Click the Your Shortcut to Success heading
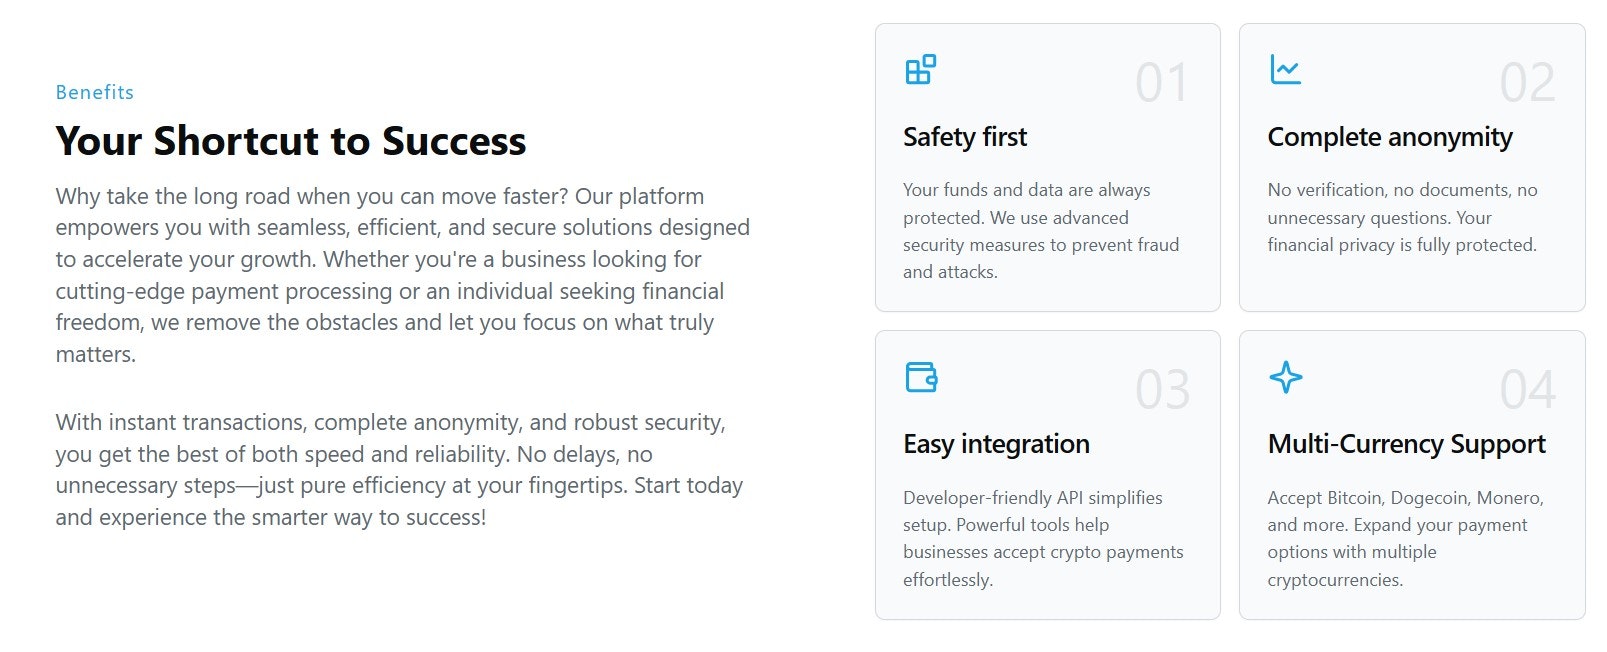 click(290, 141)
